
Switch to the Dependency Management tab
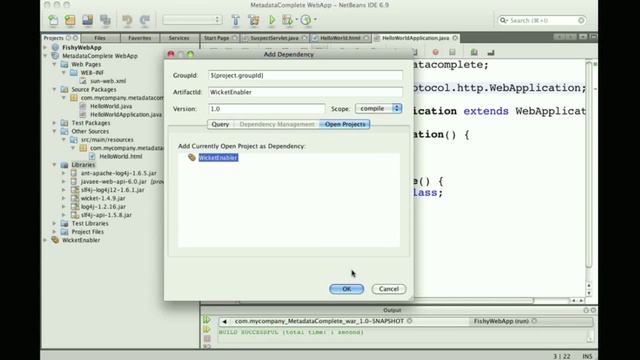[277, 124]
